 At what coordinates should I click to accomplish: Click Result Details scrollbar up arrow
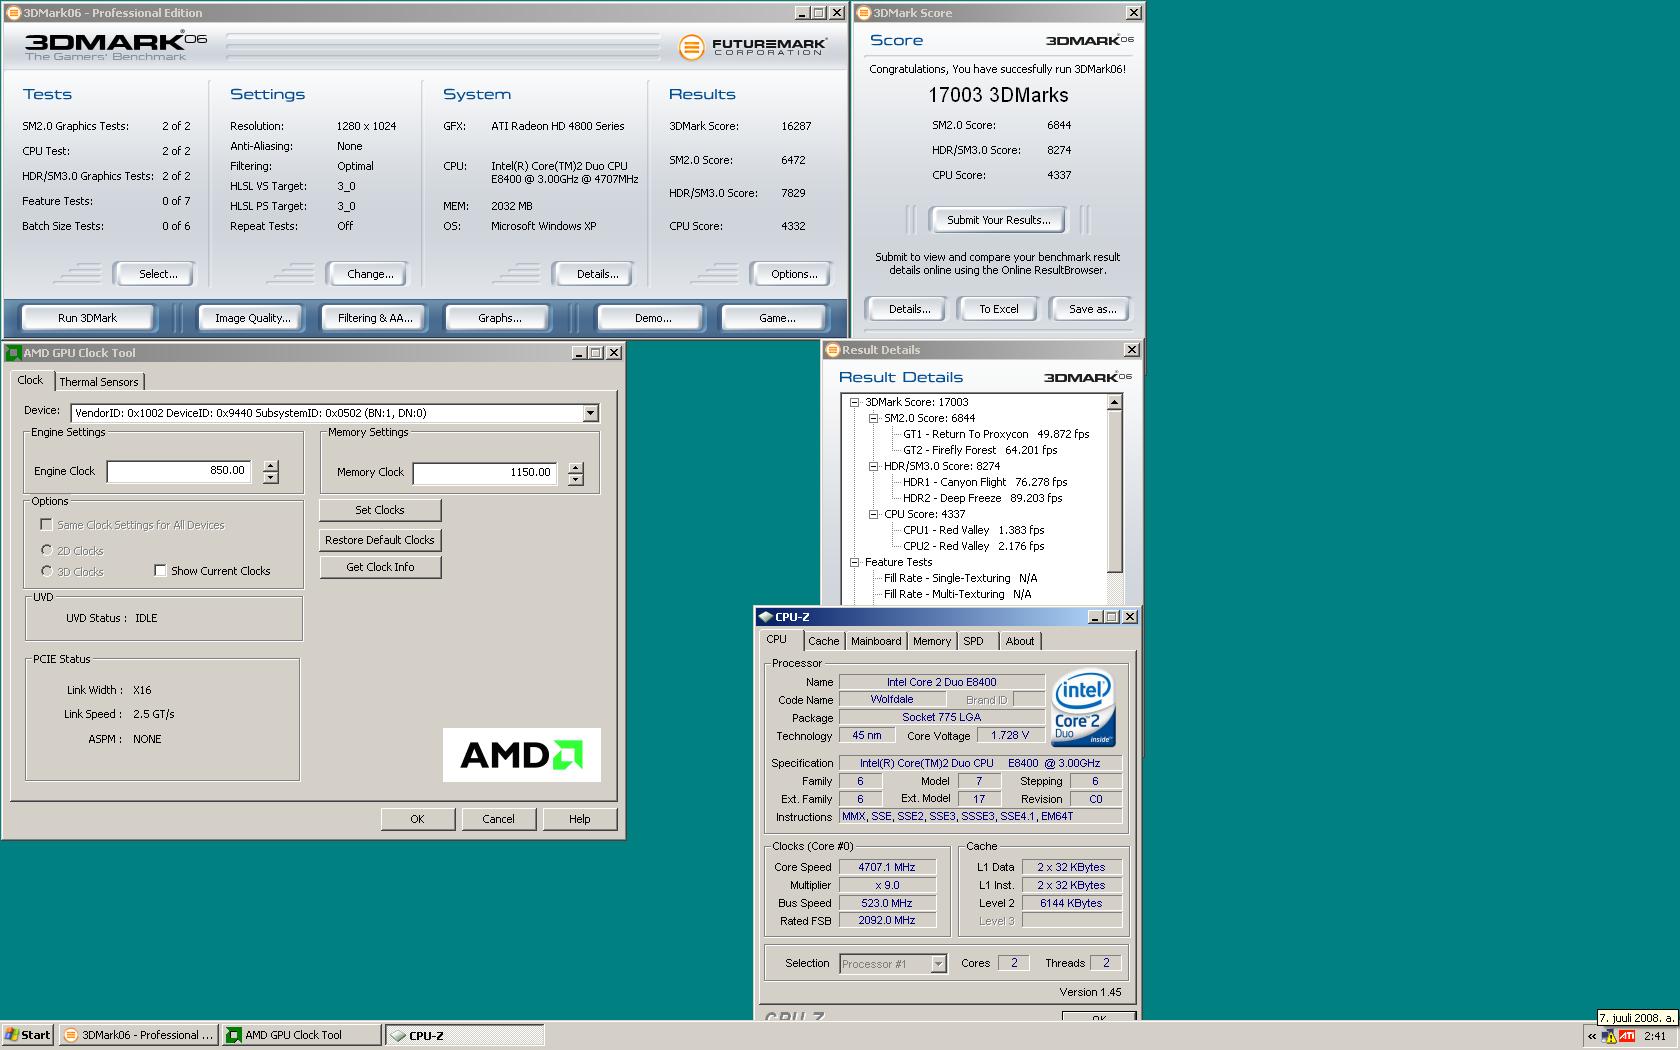tap(1114, 402)
